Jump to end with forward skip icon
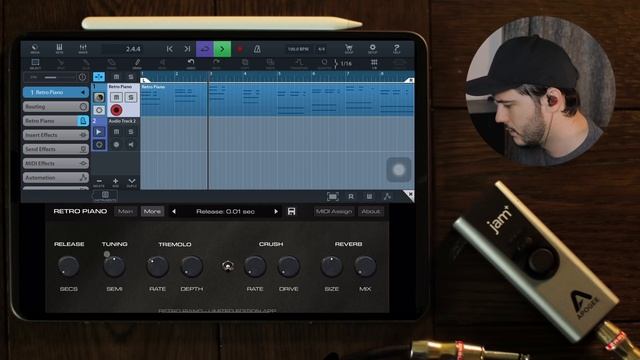The width and height of the screenshot is (640, 360). pos(187,49)
